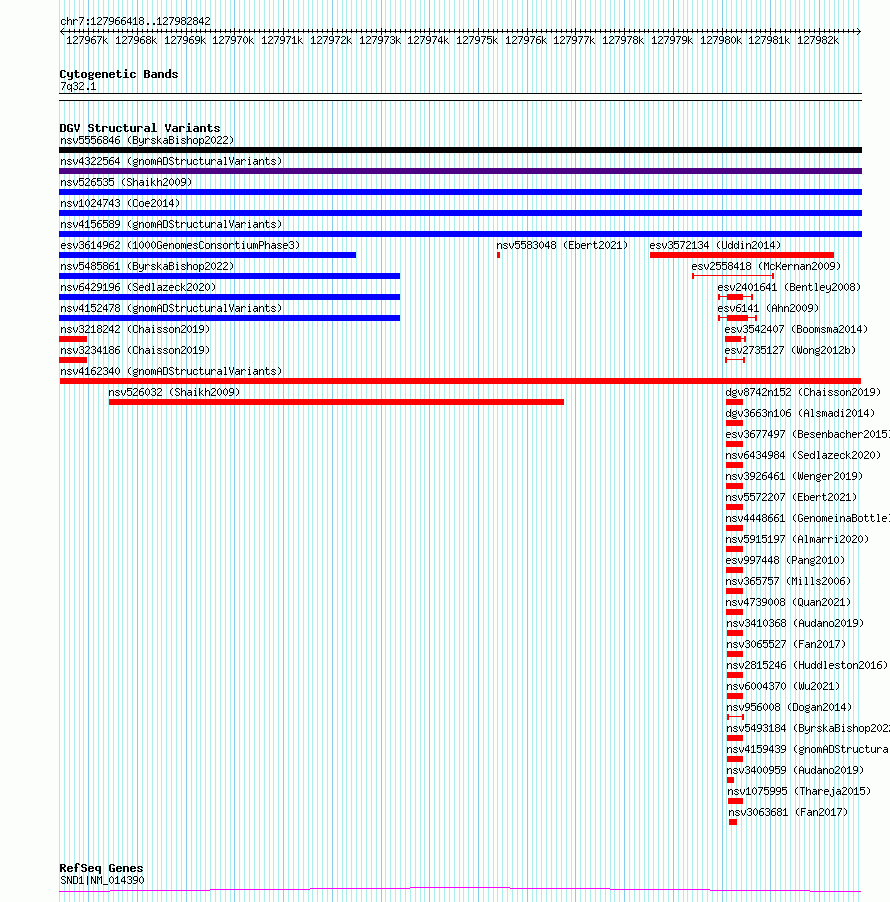Click the nsv5556846 (ByrskaBishop2022) variant label
Viewport: 890px width, 902px height.
147,140
